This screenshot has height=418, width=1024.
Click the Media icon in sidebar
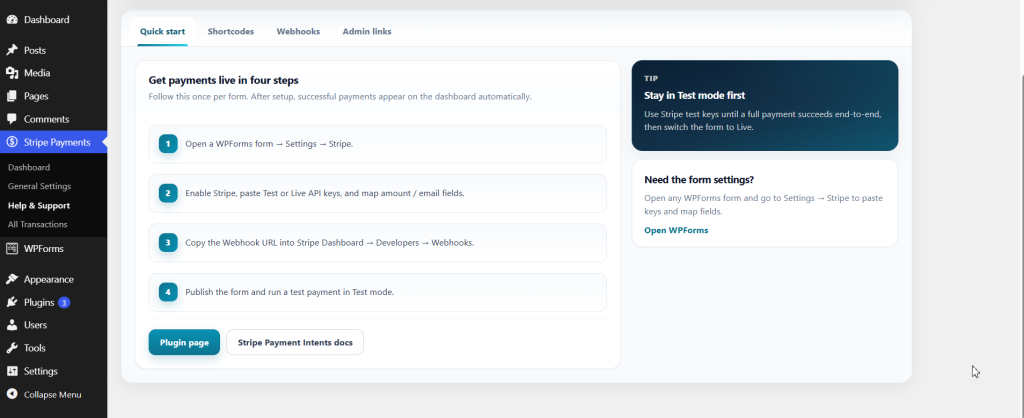coord(12,73)
